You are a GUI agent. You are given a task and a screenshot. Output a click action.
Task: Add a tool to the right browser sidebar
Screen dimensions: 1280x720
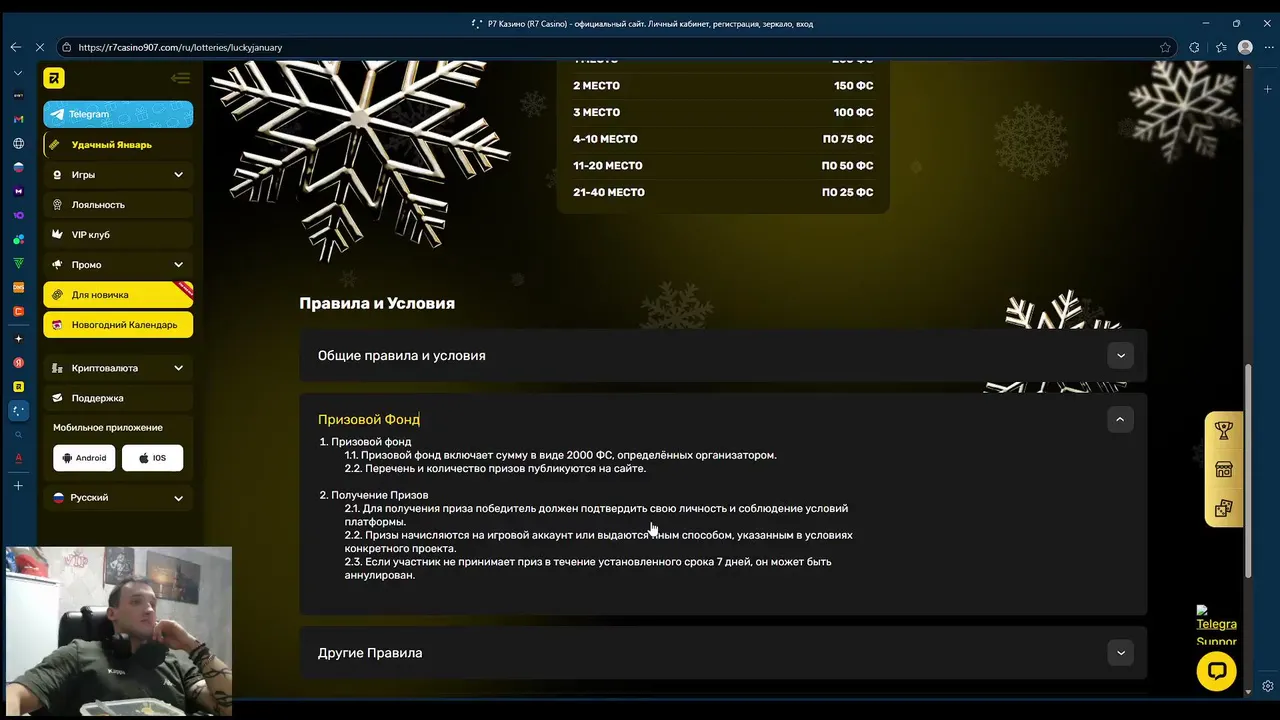1268,89
